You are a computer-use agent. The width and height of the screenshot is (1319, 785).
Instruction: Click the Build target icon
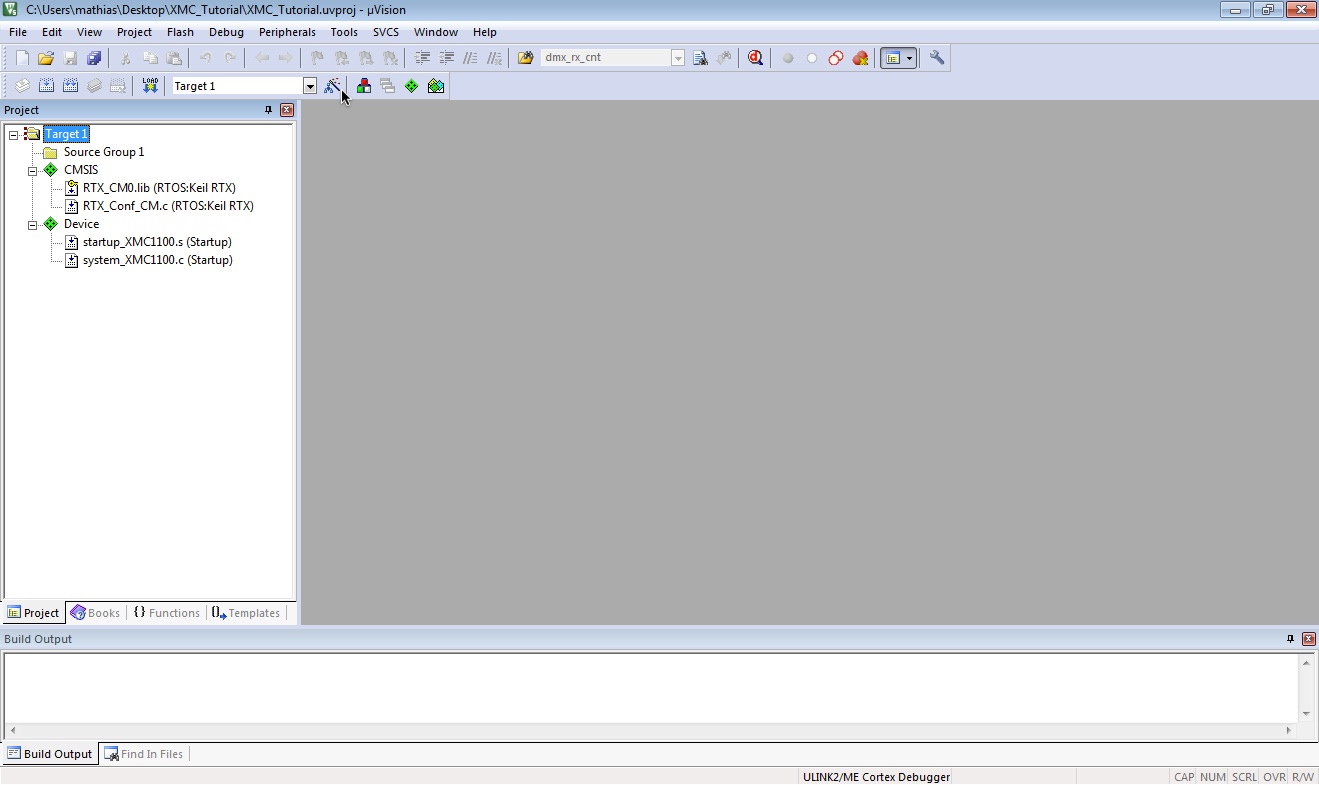click(46, 86)
